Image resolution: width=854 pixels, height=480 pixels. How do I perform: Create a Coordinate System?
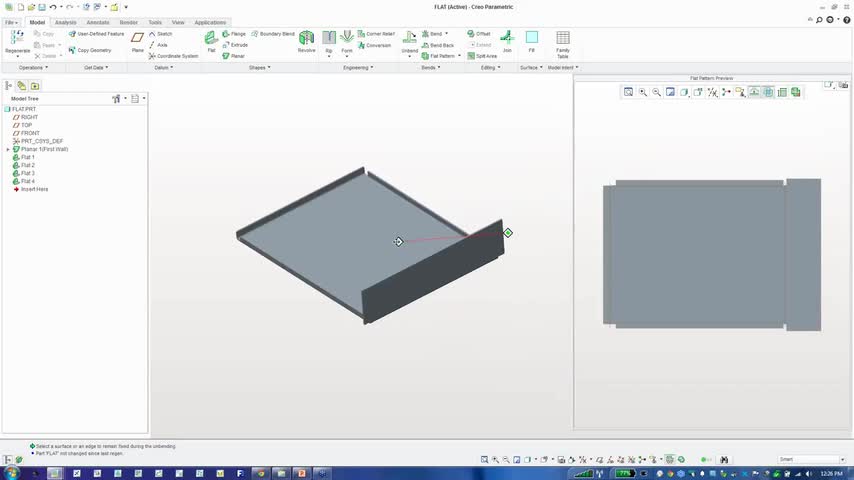tap(173, 56)
